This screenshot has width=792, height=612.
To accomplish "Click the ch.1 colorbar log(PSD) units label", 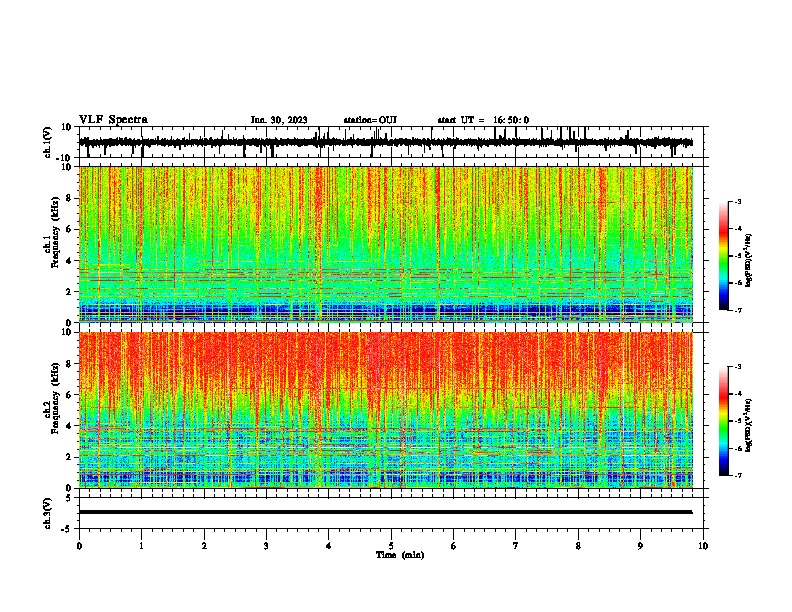I will (749, 261).
